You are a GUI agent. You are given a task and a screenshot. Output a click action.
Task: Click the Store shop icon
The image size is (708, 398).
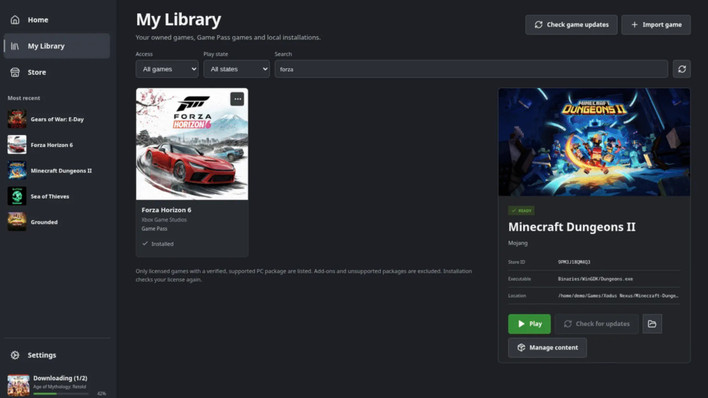coord(15,72)
